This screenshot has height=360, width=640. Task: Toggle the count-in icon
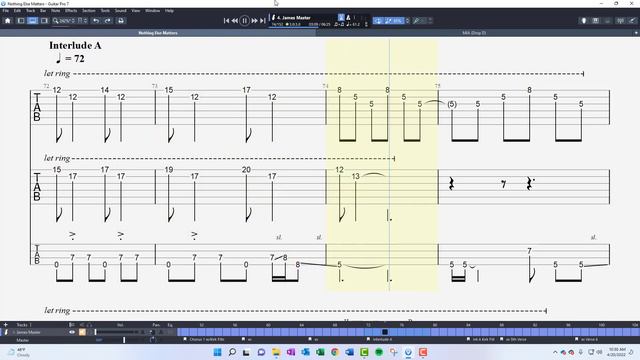341,18
